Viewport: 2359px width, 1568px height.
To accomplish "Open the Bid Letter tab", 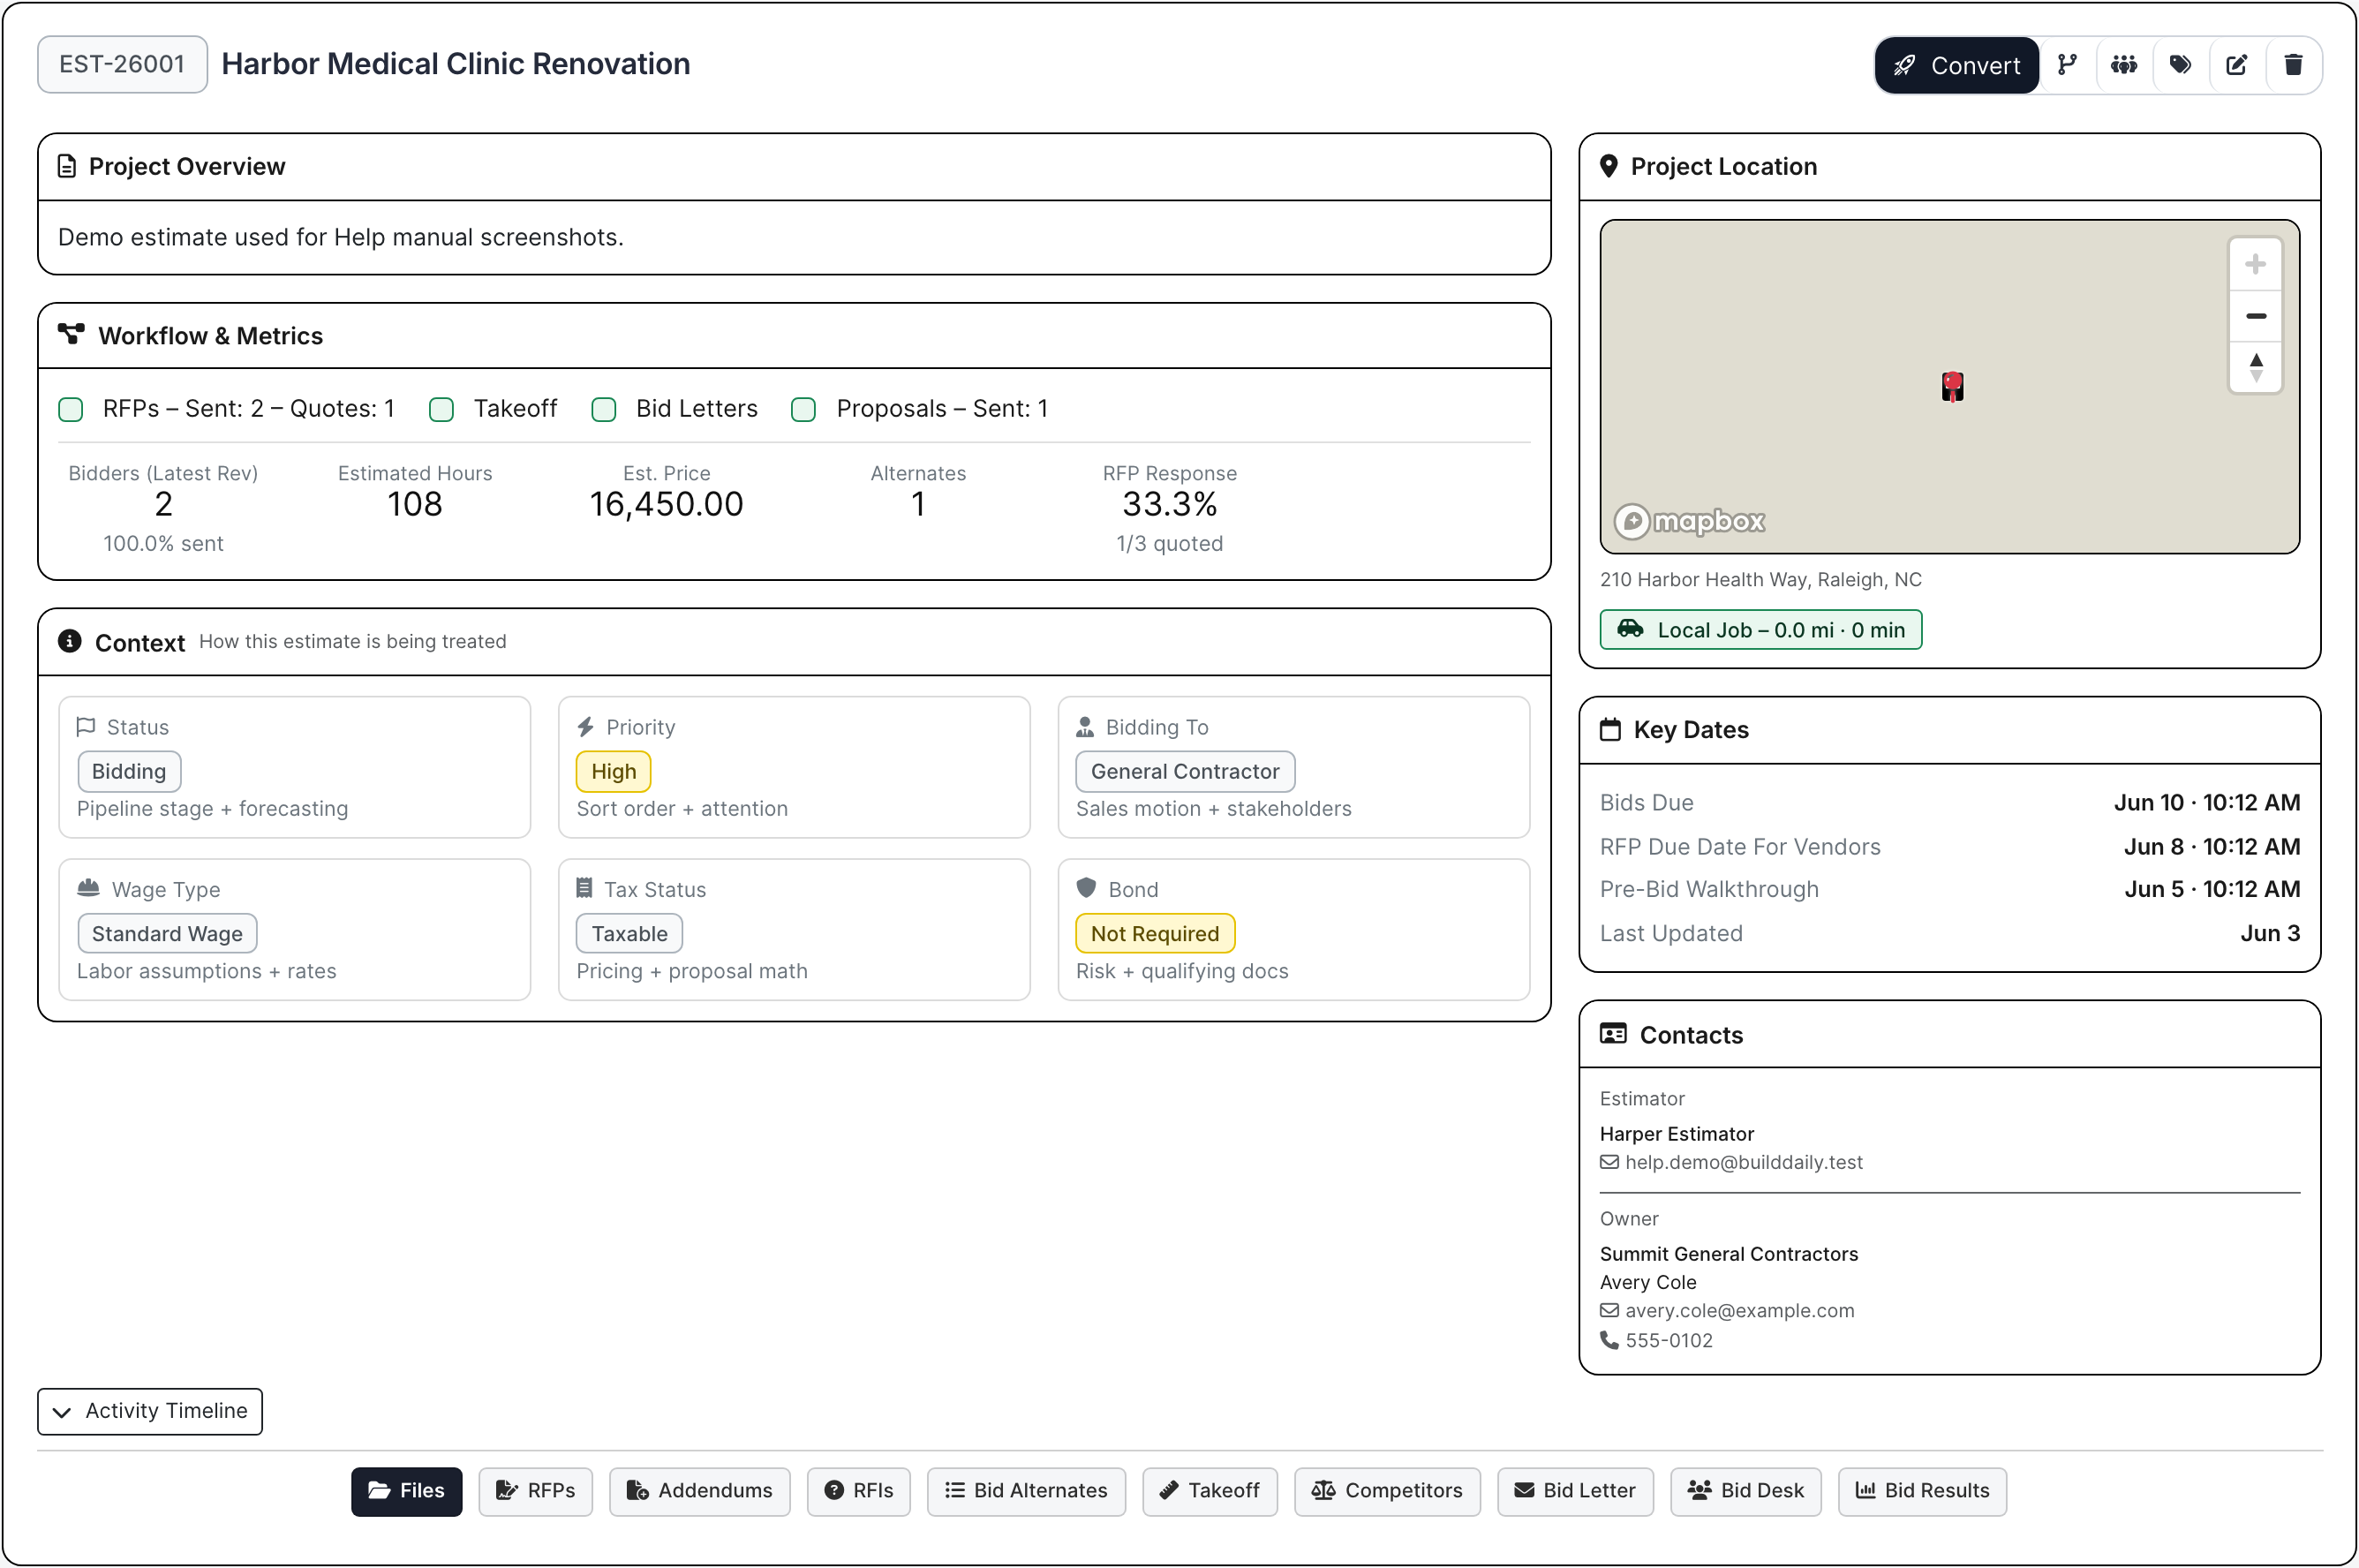I will coord(1575,1491).
